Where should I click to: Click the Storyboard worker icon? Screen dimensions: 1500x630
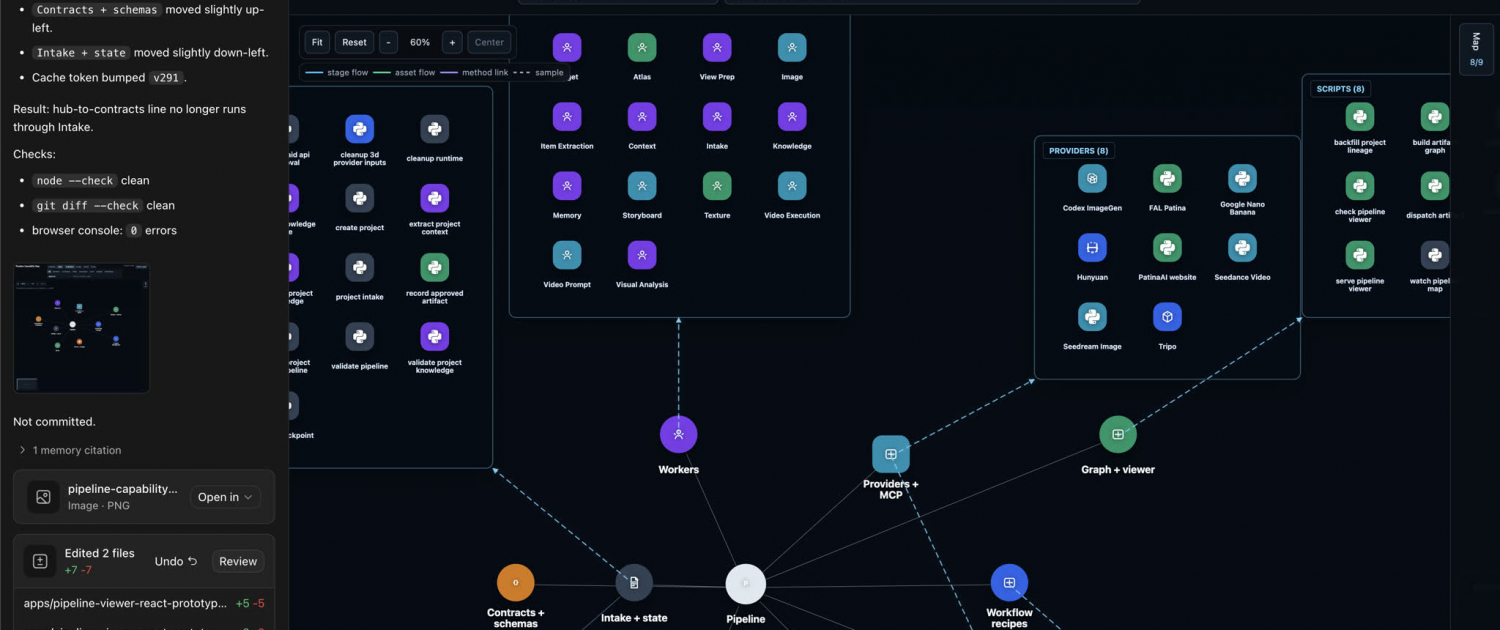point(642,186)
